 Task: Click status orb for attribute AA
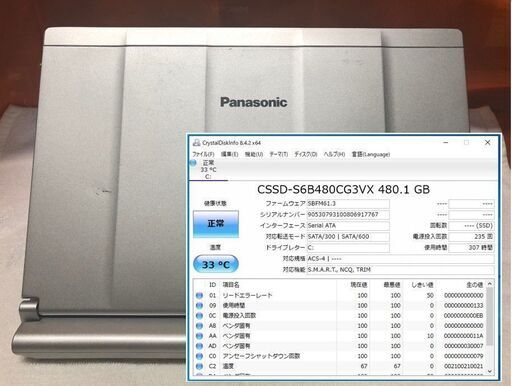199,336
